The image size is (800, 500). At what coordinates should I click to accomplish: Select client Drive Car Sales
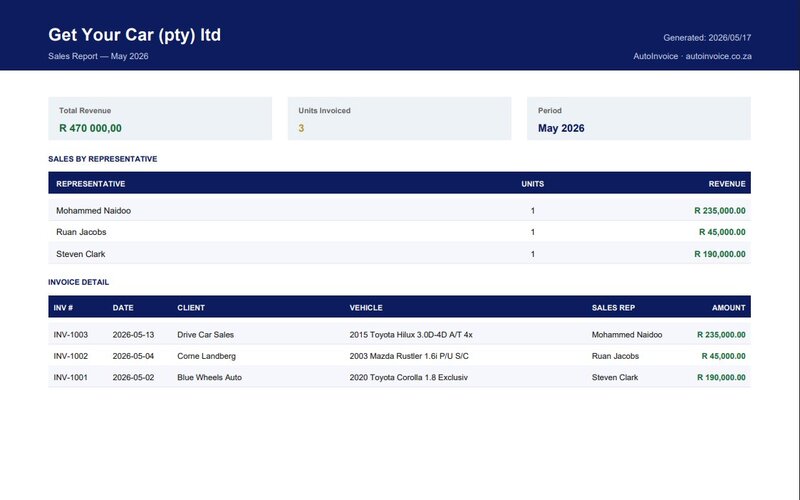206,335
